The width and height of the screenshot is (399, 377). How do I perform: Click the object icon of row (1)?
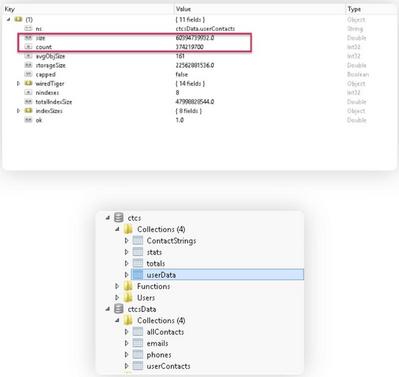click(x=19, y=19)
